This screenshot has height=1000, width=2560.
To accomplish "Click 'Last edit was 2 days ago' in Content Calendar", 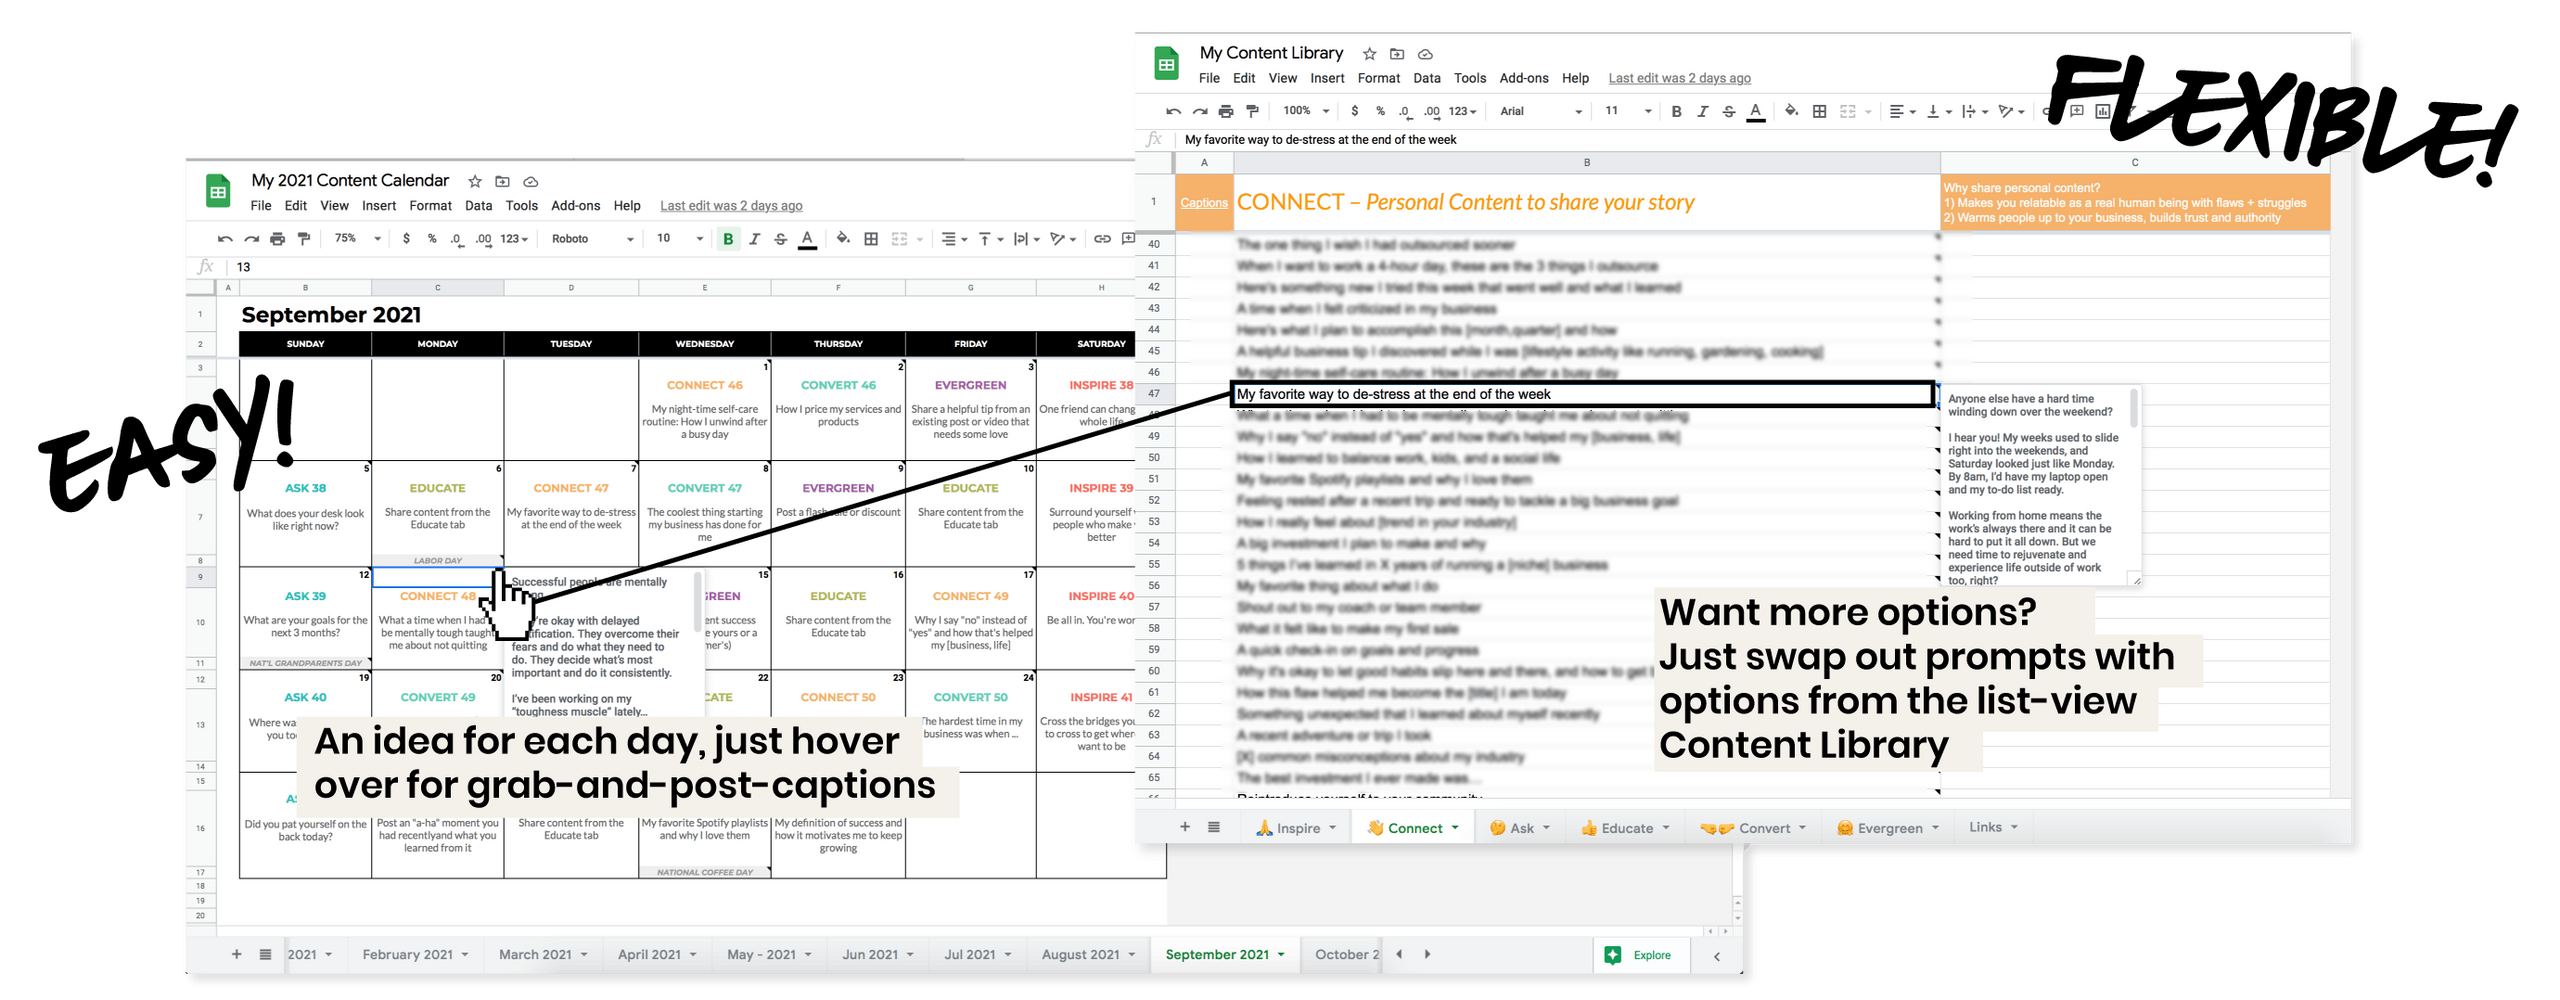I will [731, 206].
